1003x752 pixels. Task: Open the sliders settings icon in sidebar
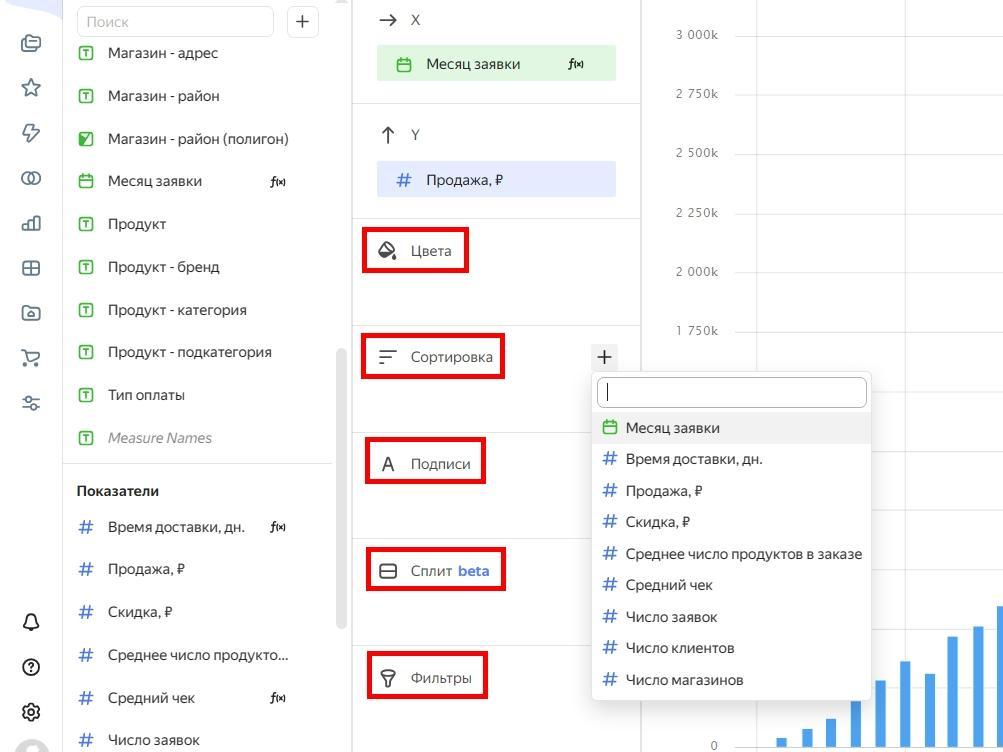(31, 403)
